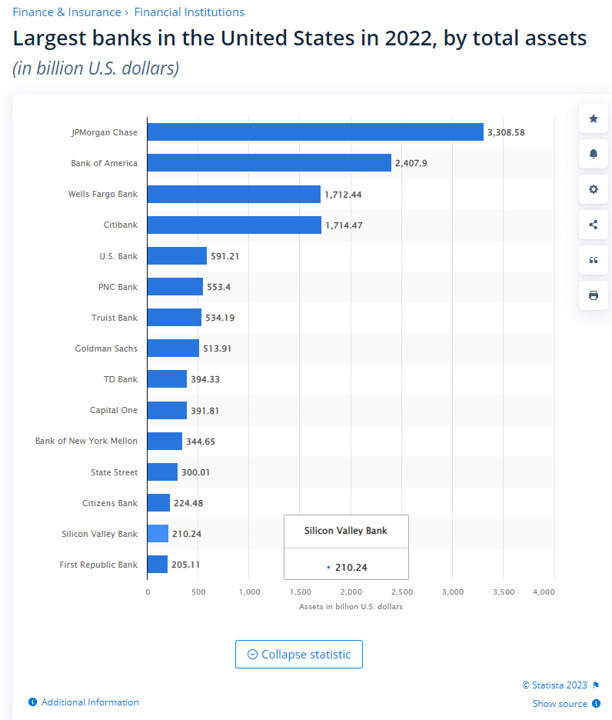Screen dimensions: 612x720
Task: Click the Citizens Bank bar
Action: (x=159, y=503)
